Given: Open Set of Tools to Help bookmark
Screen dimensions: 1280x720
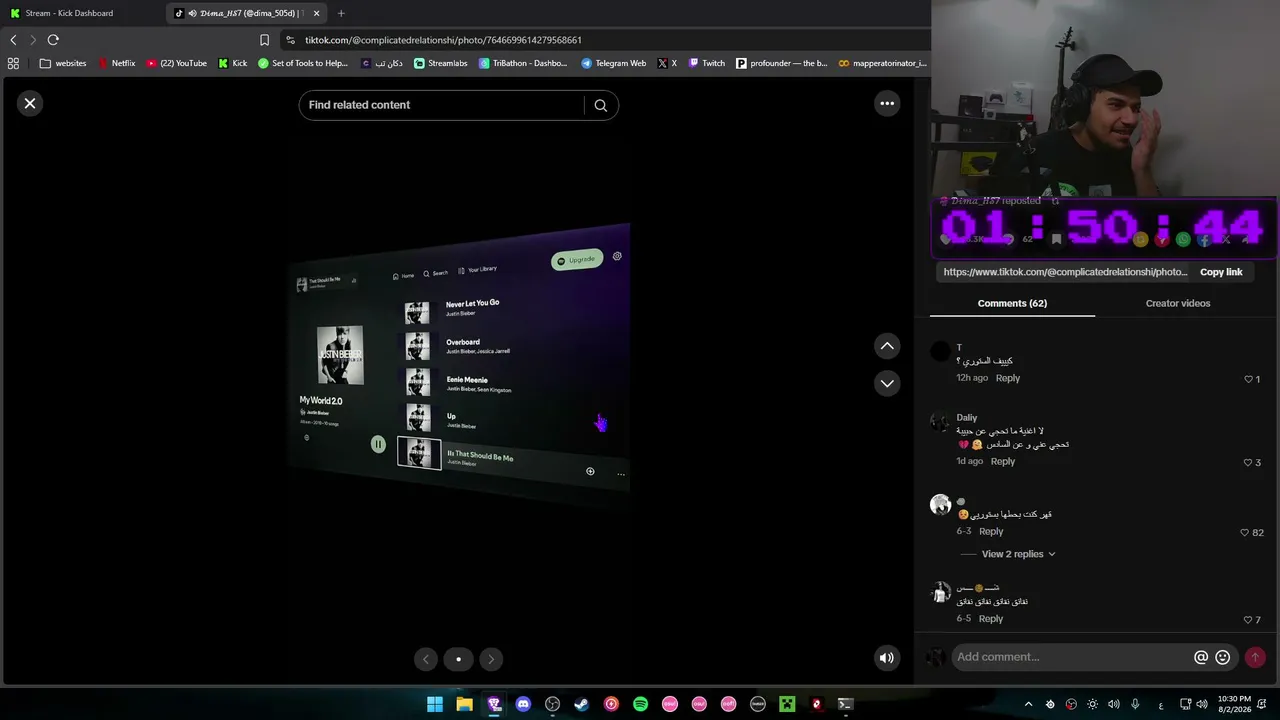Looking at the screenshot, I should [x=303, y=63].
